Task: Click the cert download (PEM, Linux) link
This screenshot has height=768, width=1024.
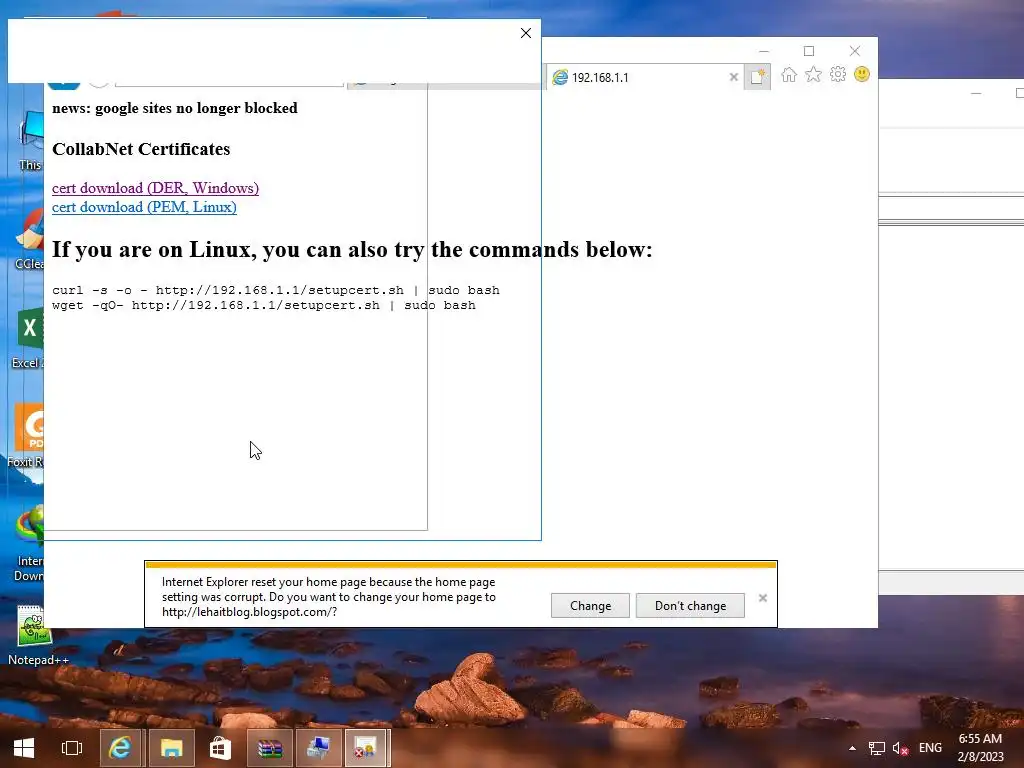Action: tap(144, 207)
